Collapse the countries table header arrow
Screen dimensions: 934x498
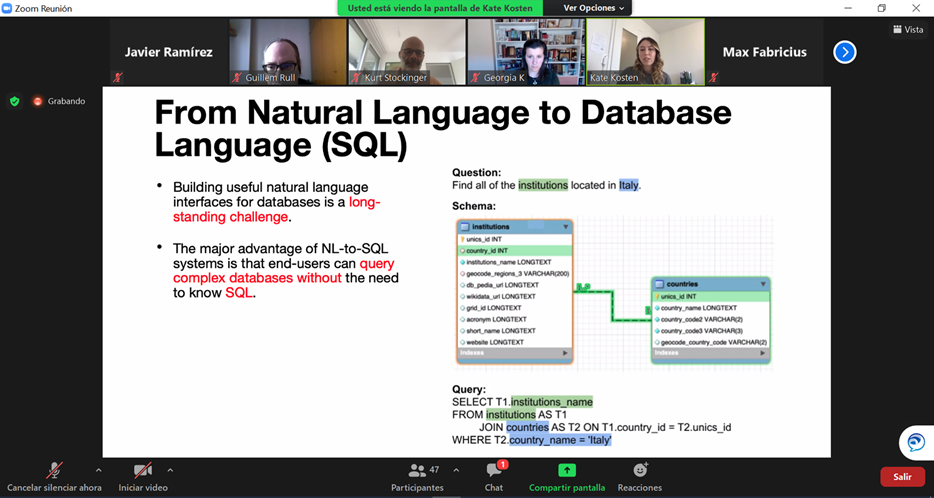[763, 284]
